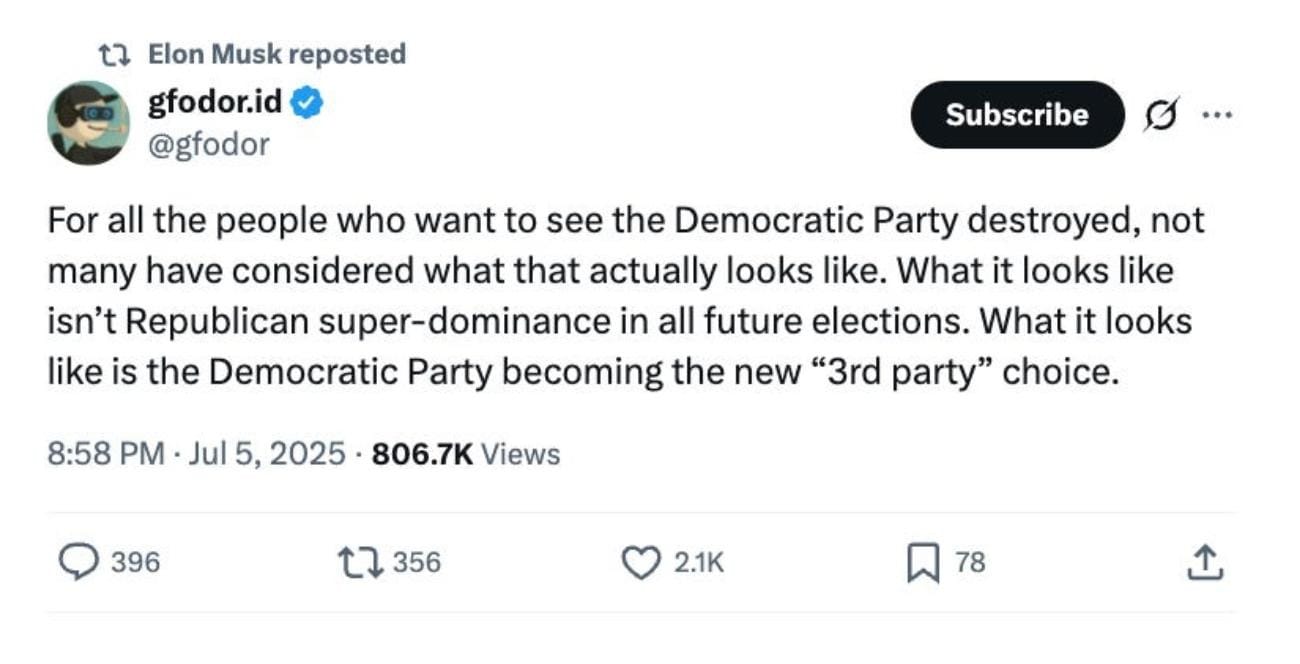Open the three-dot more options menu
Viewport: 1300px width, 664px height.
point(1218,114)
